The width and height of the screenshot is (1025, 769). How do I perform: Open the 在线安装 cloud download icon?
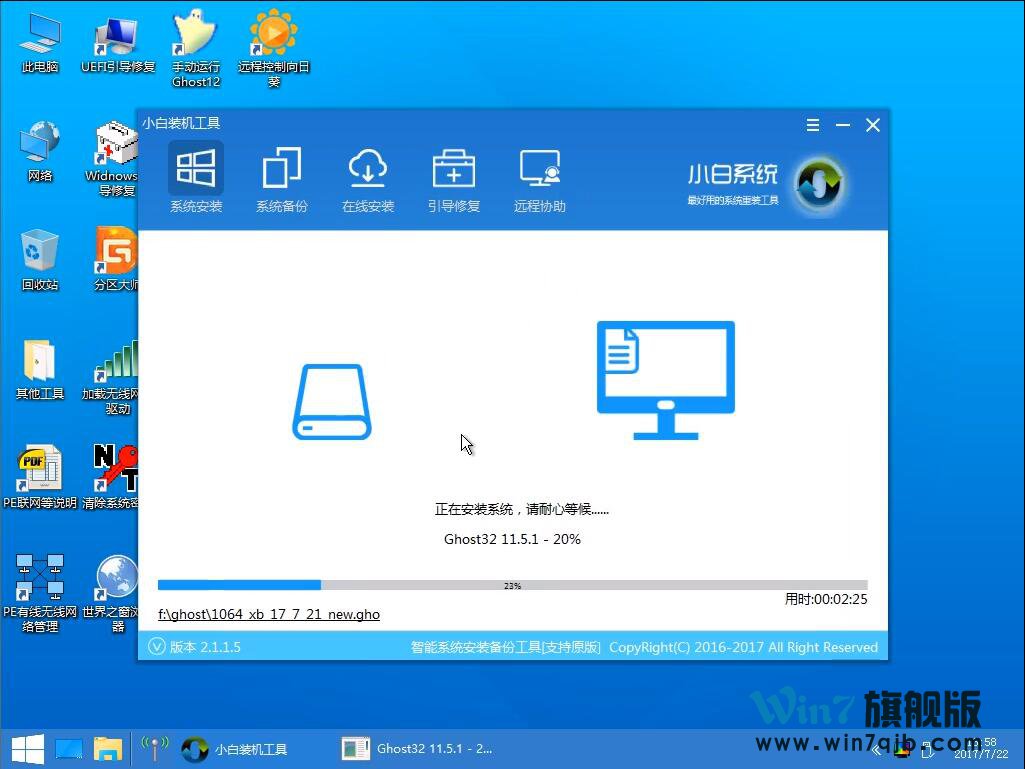(368, 177)
